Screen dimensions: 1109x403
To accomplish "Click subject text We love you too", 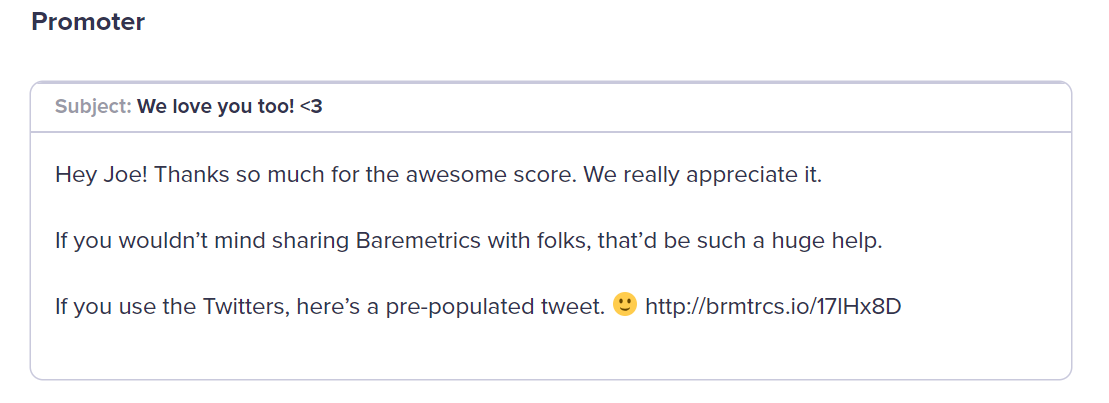I will tap(216, 107).
